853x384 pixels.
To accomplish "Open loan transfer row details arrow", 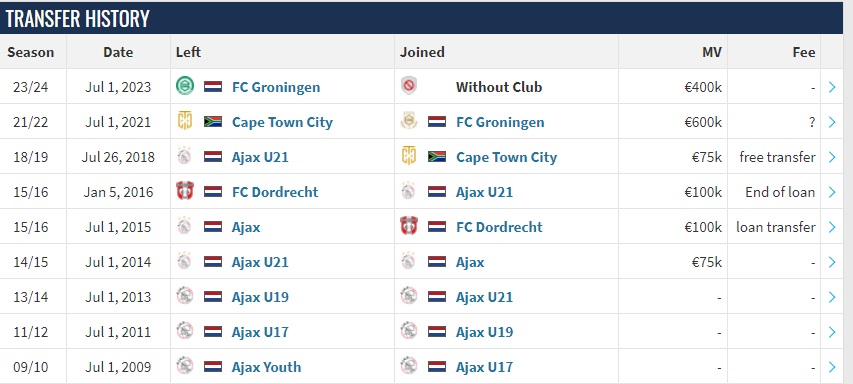I will pyautogui.click(x=832, y=227).
